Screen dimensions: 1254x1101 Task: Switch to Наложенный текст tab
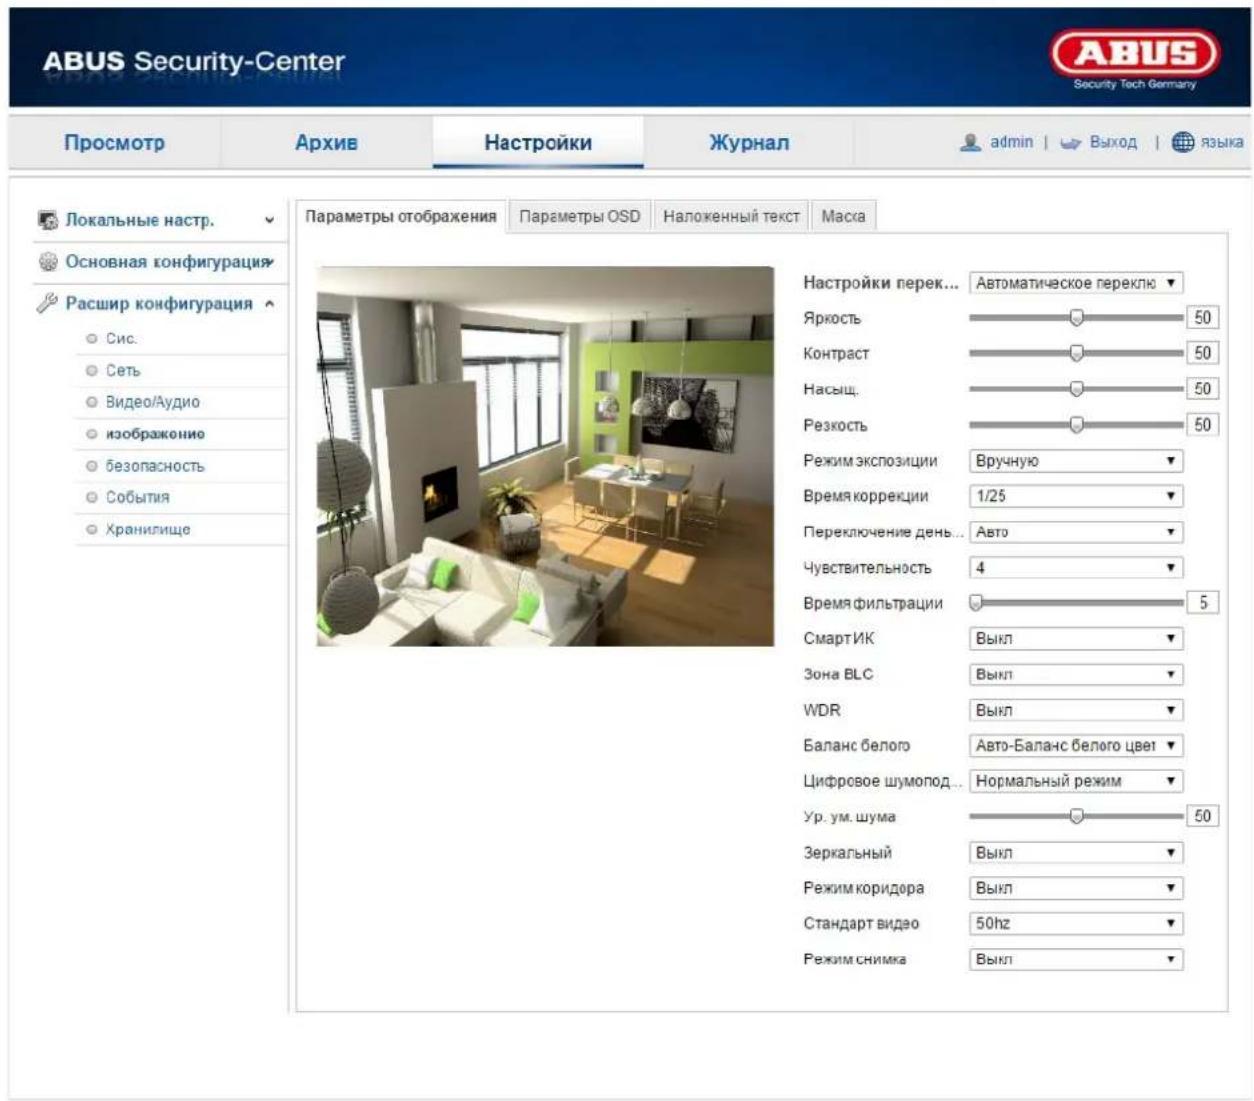pyautogui.click(x=731, y=216)
